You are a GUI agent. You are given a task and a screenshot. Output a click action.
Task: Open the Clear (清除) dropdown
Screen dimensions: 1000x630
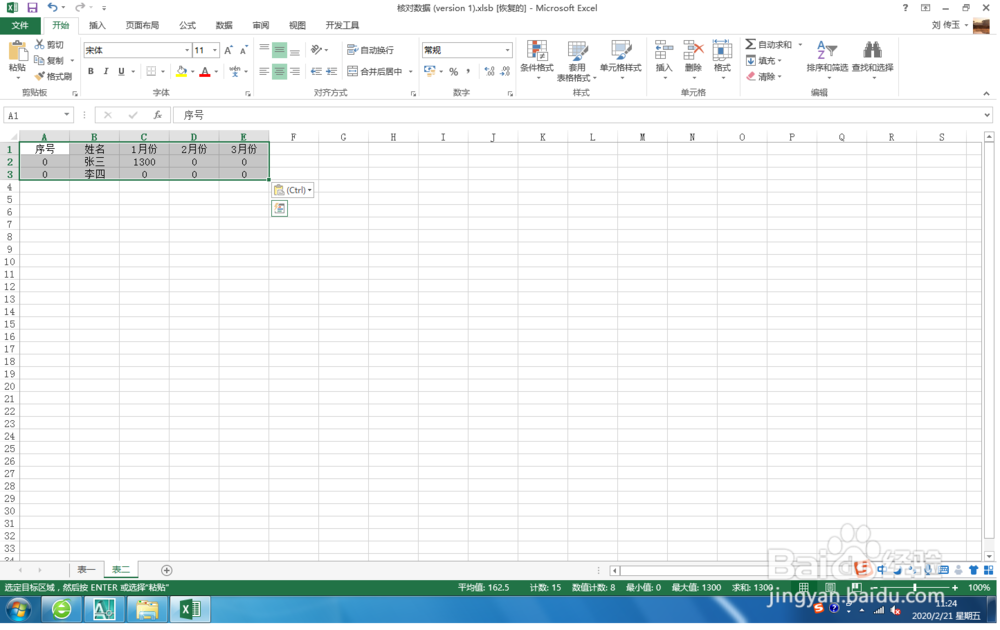point(763,77)
